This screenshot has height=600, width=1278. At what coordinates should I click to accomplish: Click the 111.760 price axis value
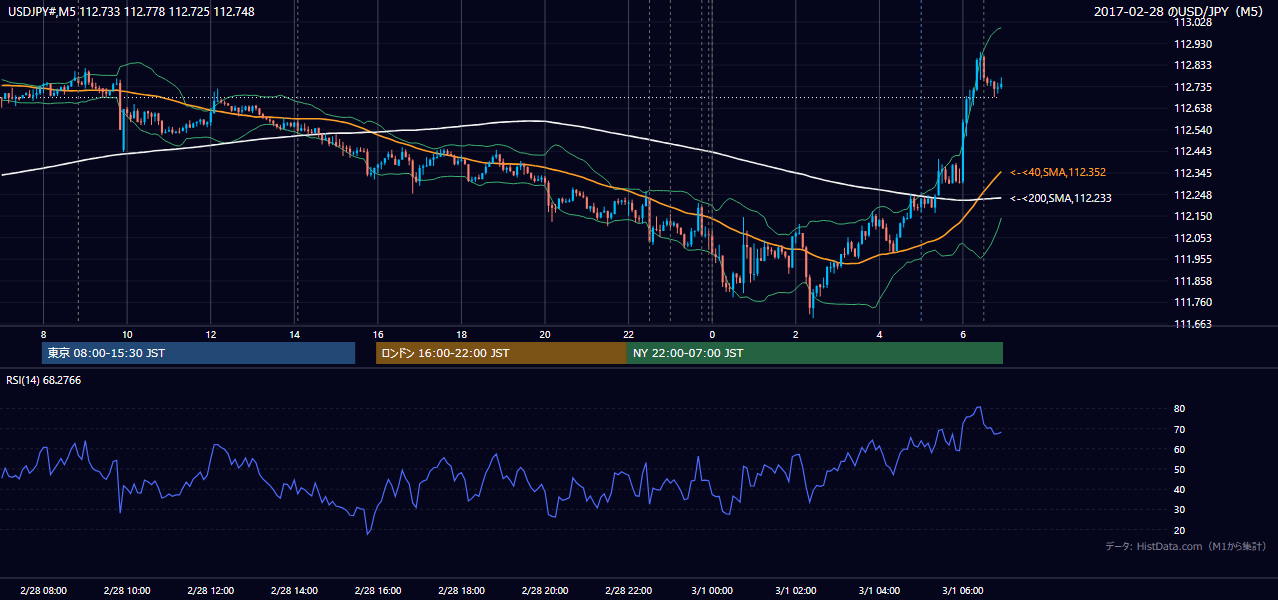click(x=1193, y=302)
